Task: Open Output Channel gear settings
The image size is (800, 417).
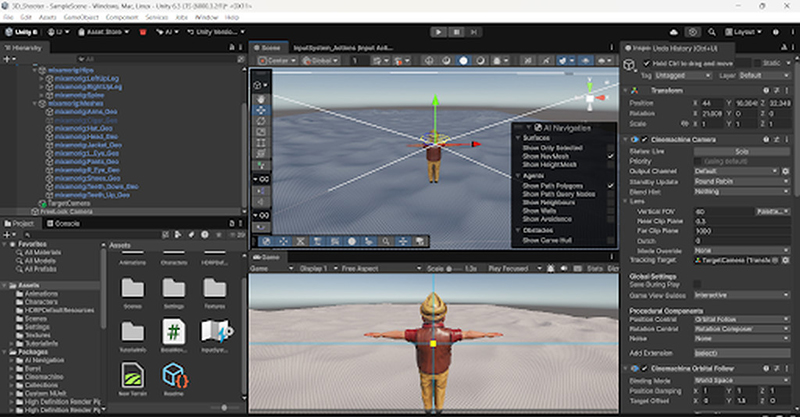Action: [x=786, y=171]
